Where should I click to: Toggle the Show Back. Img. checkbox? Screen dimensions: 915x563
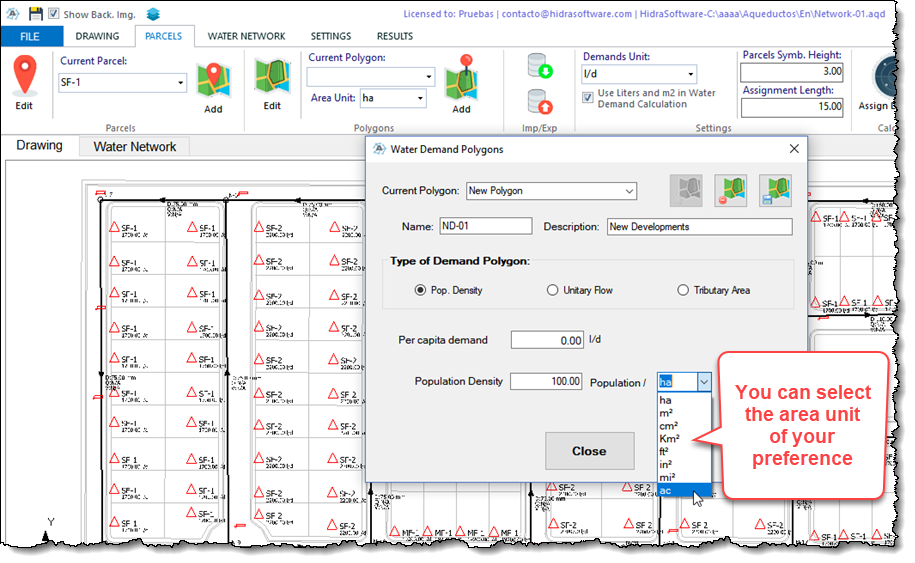click(x=54, y=14)
